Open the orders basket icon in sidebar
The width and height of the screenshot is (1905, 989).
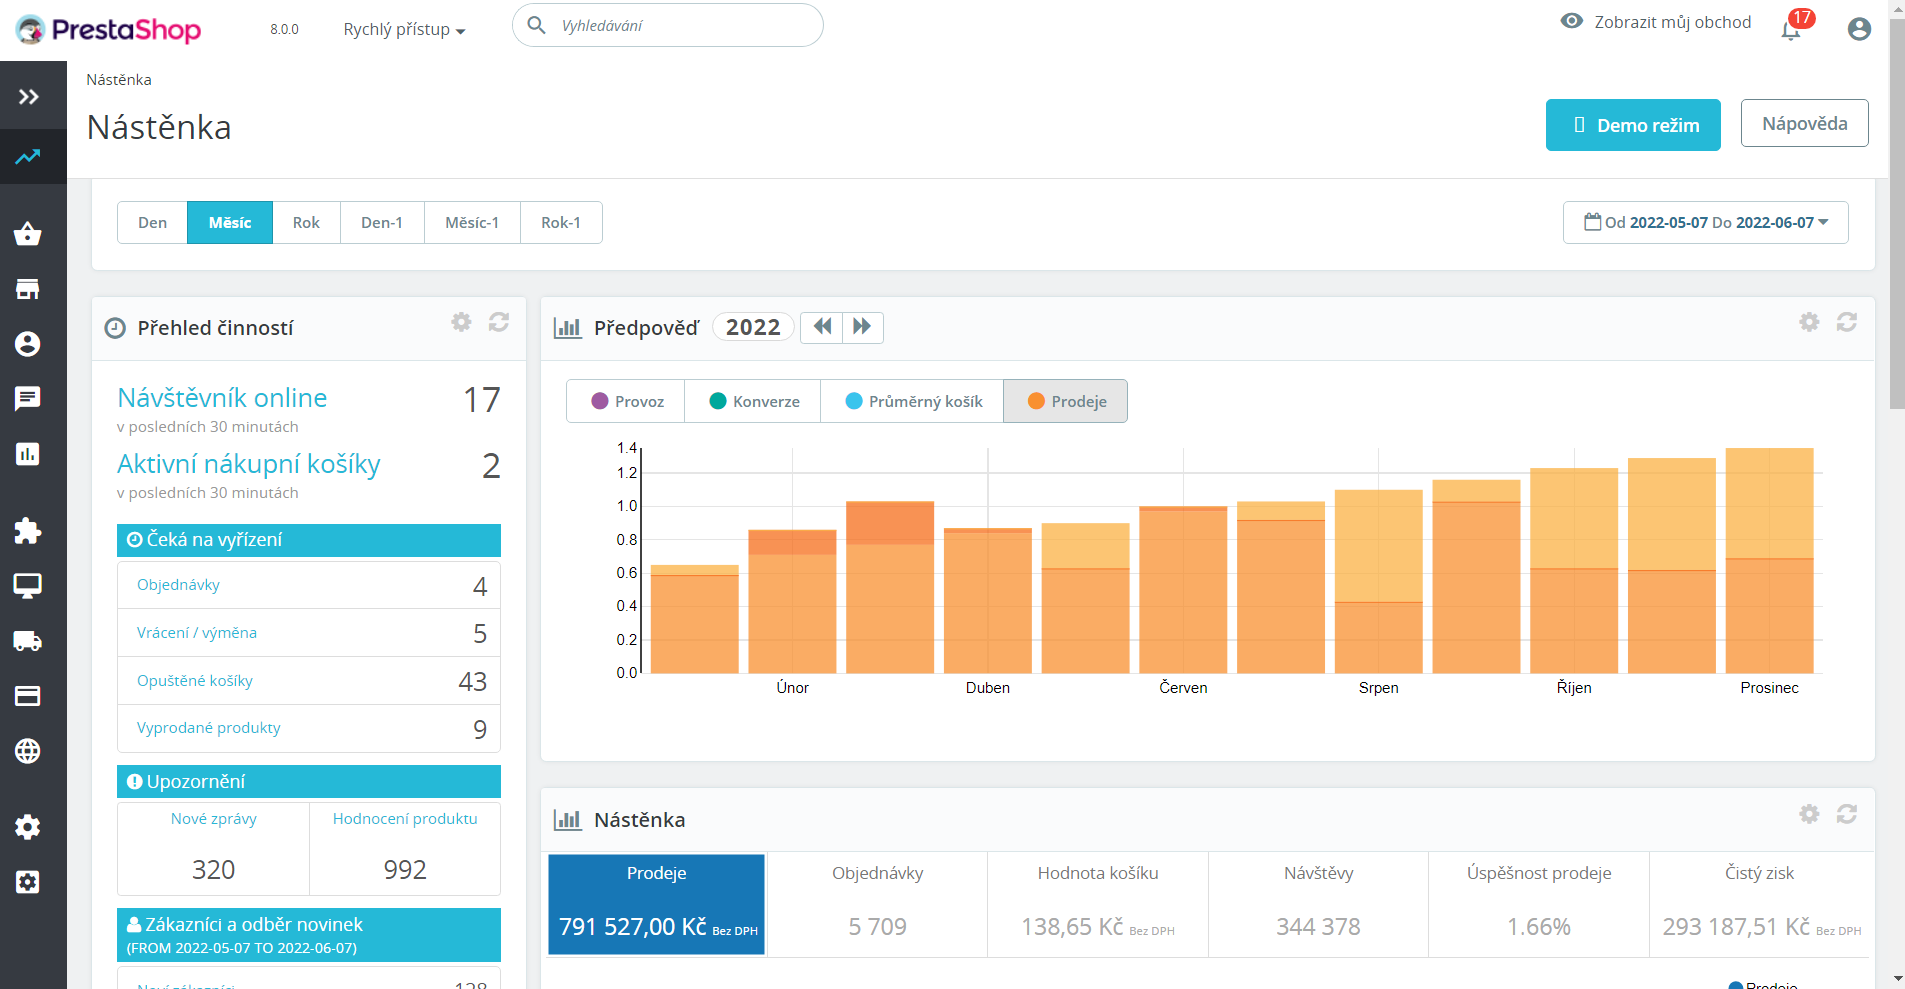[28, 234]
